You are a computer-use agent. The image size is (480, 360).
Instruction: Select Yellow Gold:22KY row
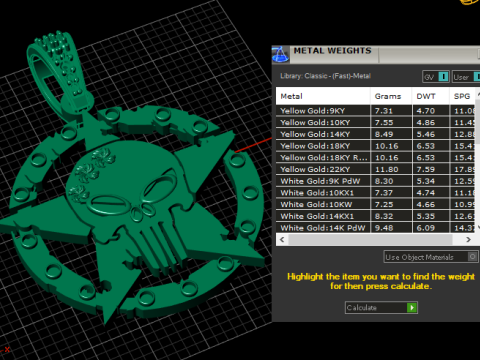[376, 169]
